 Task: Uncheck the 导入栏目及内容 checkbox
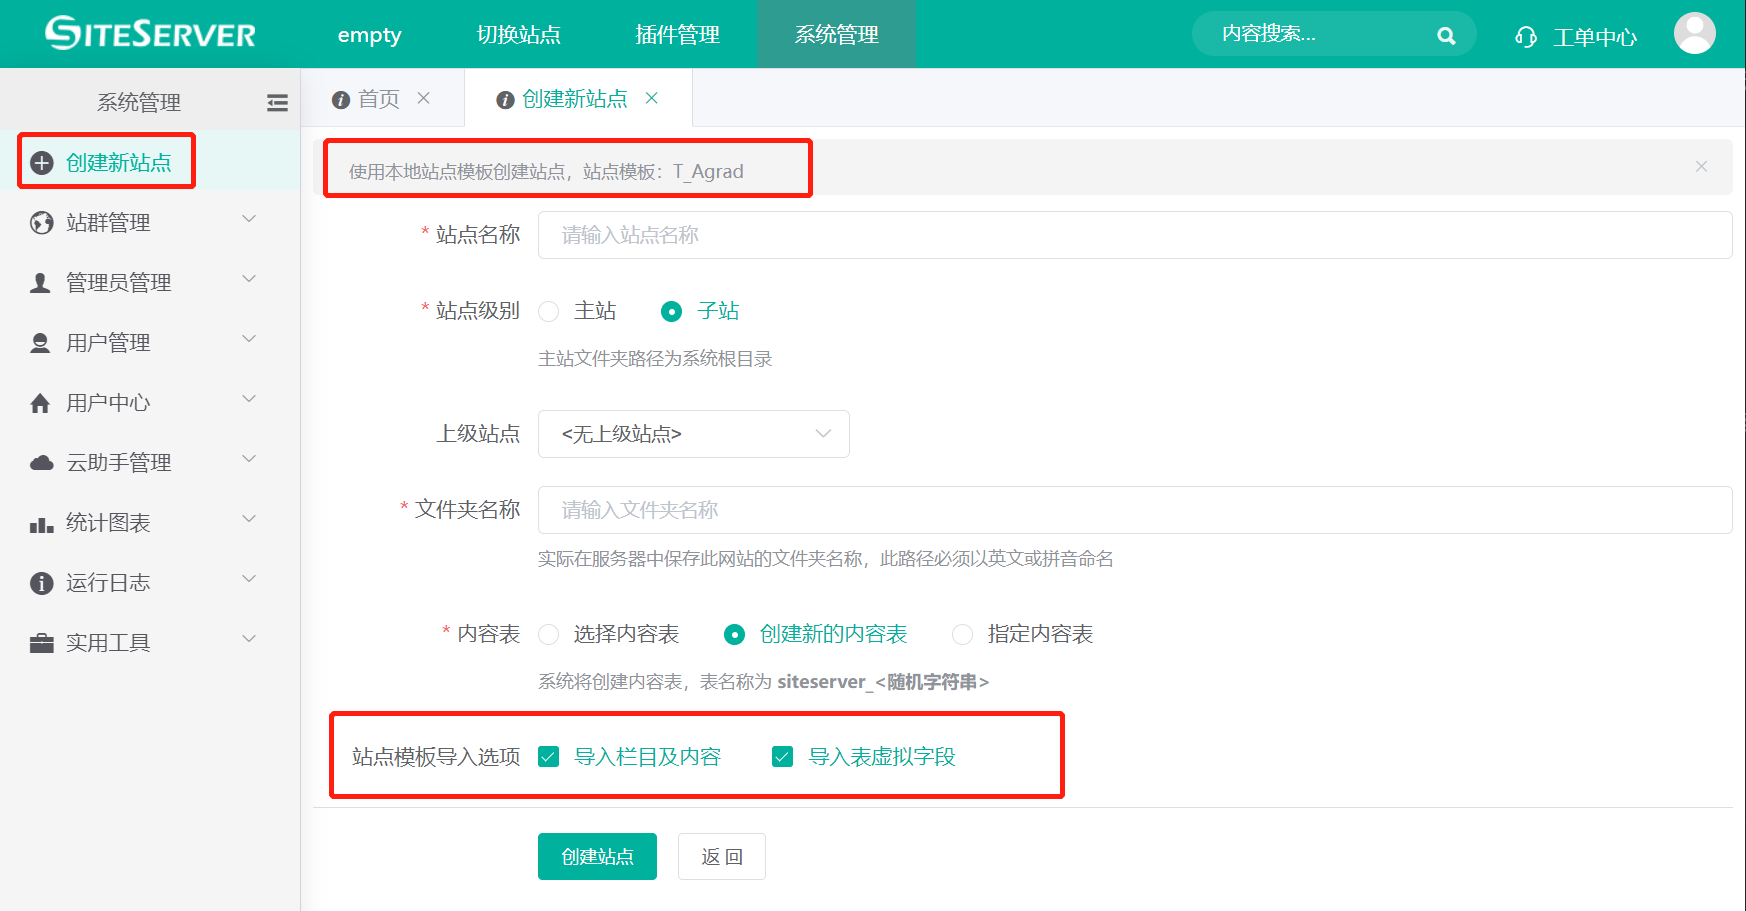[x=549, y=757]
